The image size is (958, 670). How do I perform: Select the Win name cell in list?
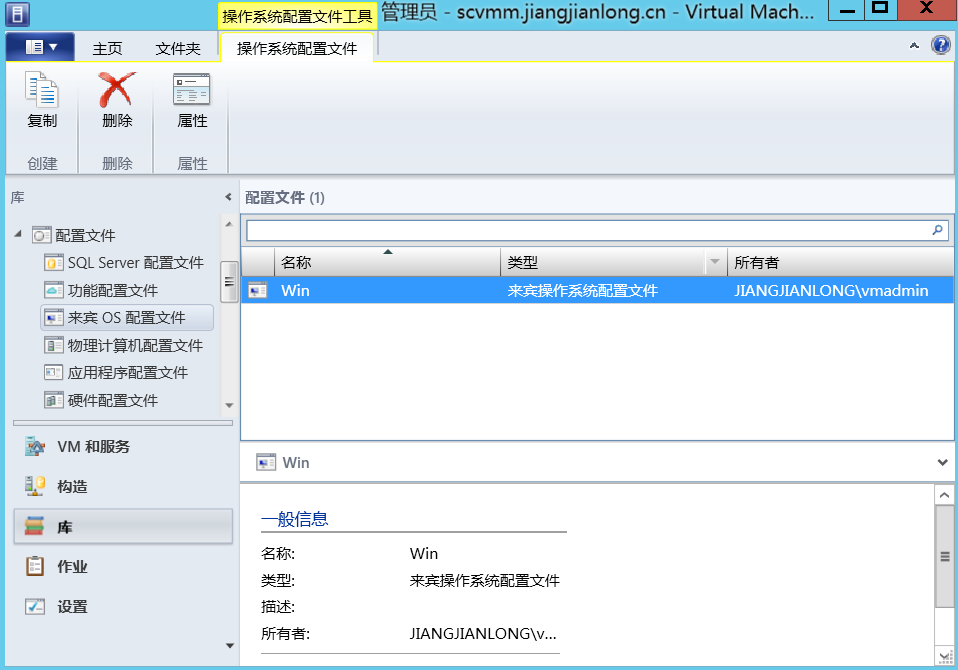click(x=295, y=291)
